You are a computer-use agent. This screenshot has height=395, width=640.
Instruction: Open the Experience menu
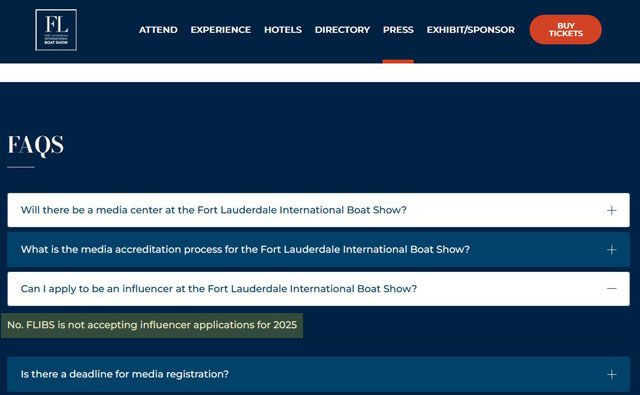click(220, 30)
